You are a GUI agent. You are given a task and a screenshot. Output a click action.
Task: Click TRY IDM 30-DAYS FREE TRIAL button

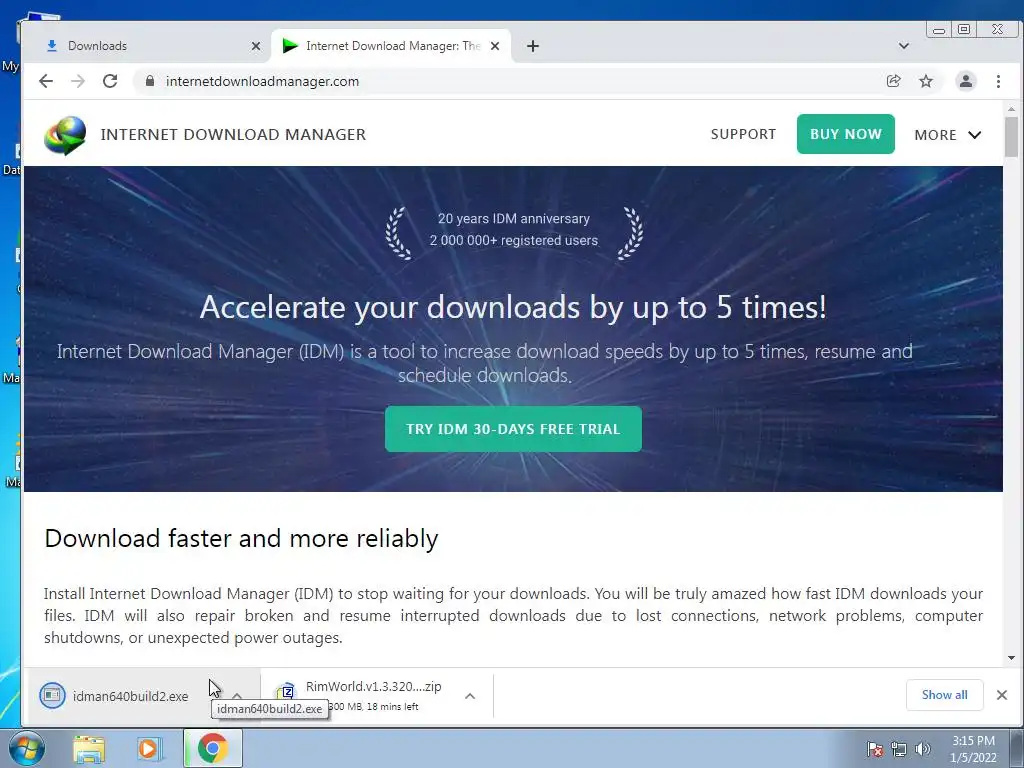tap(513, 429)
